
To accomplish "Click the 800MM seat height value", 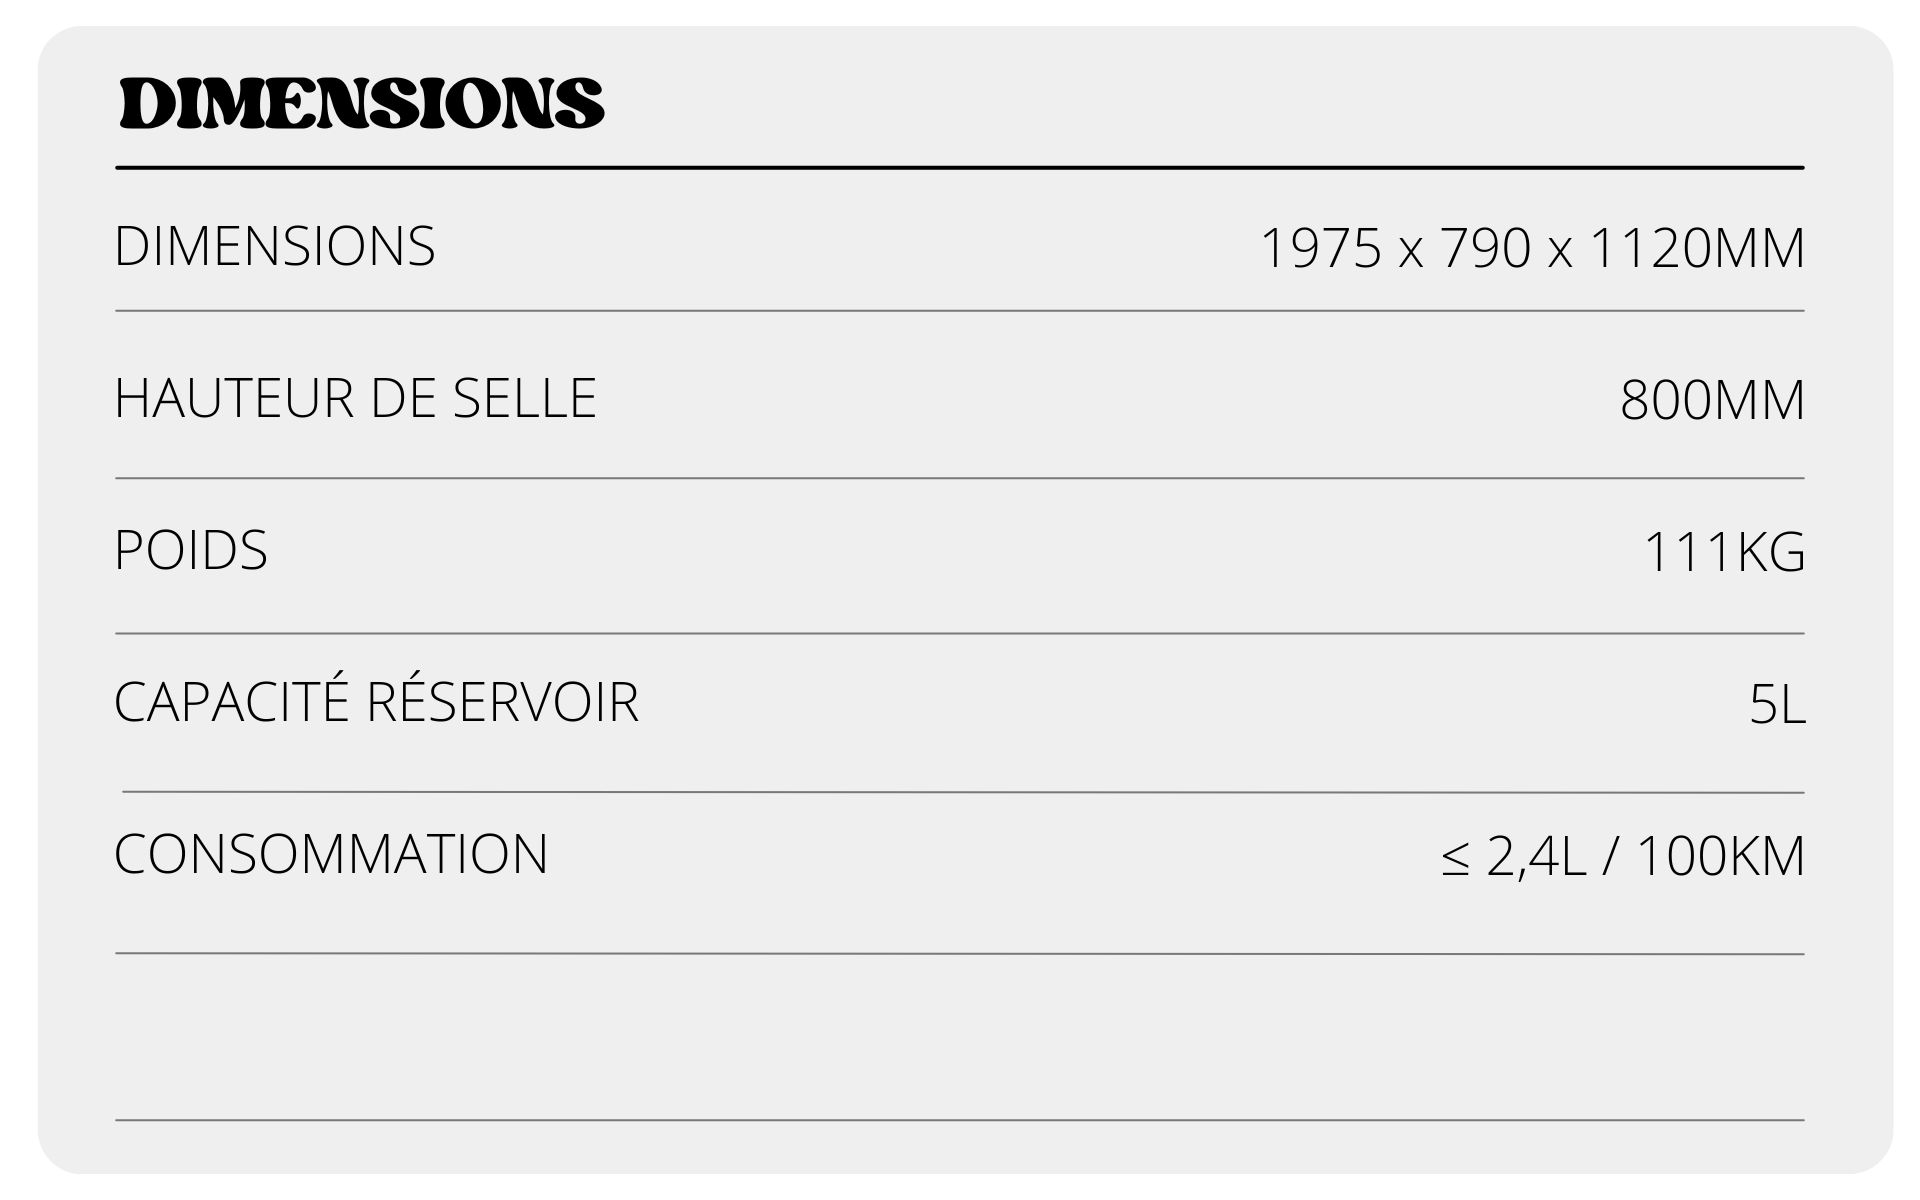I will (x=1712, y=400).
